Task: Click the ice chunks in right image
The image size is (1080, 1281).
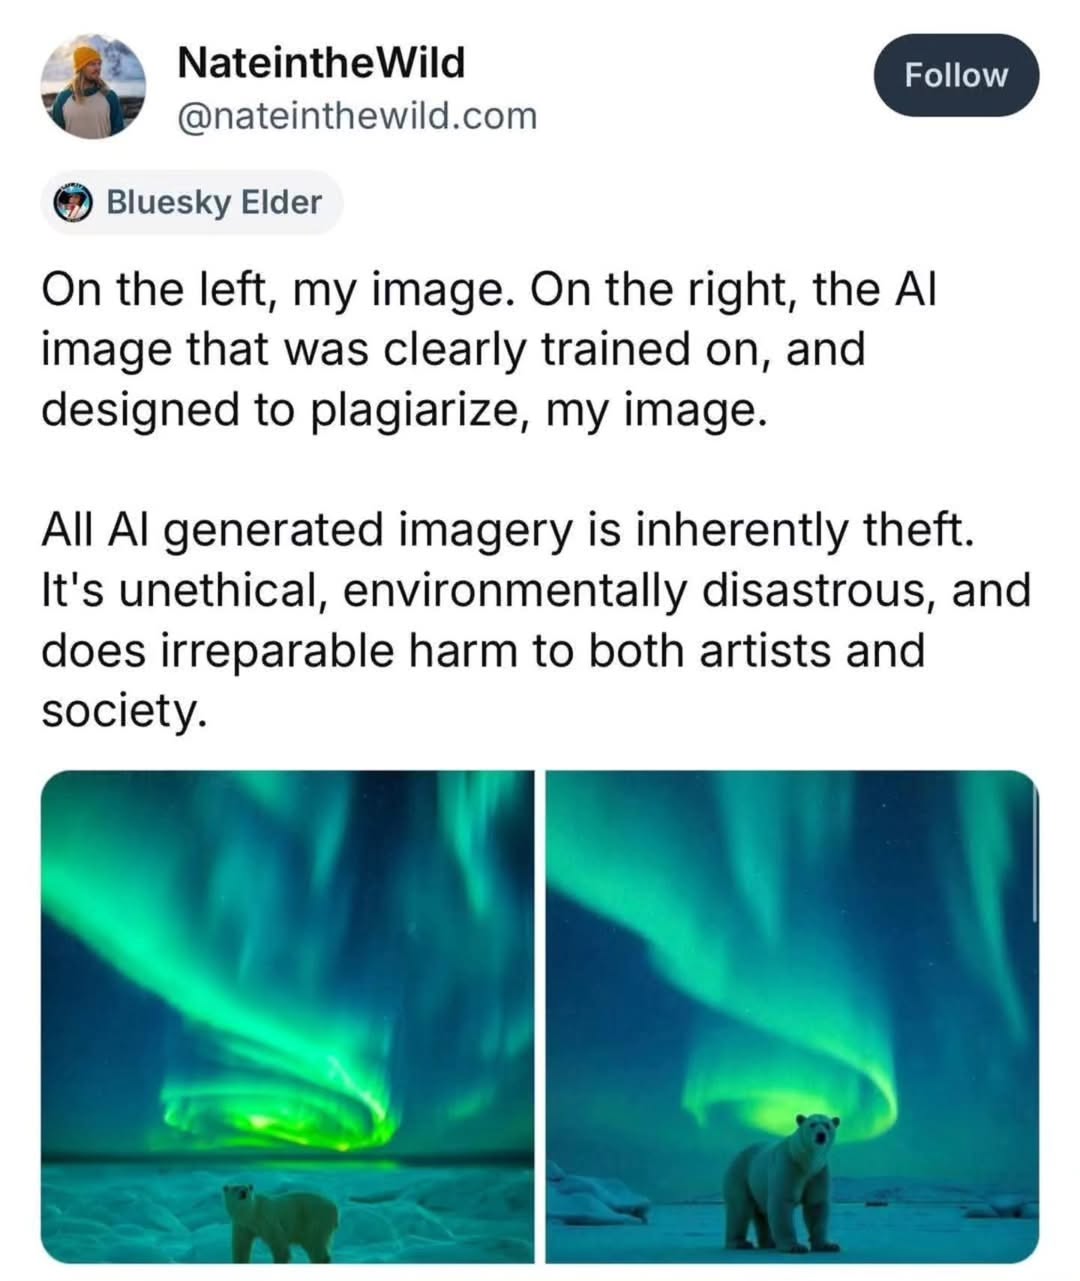Action: pyautogui.click(x=596, y=1199)
